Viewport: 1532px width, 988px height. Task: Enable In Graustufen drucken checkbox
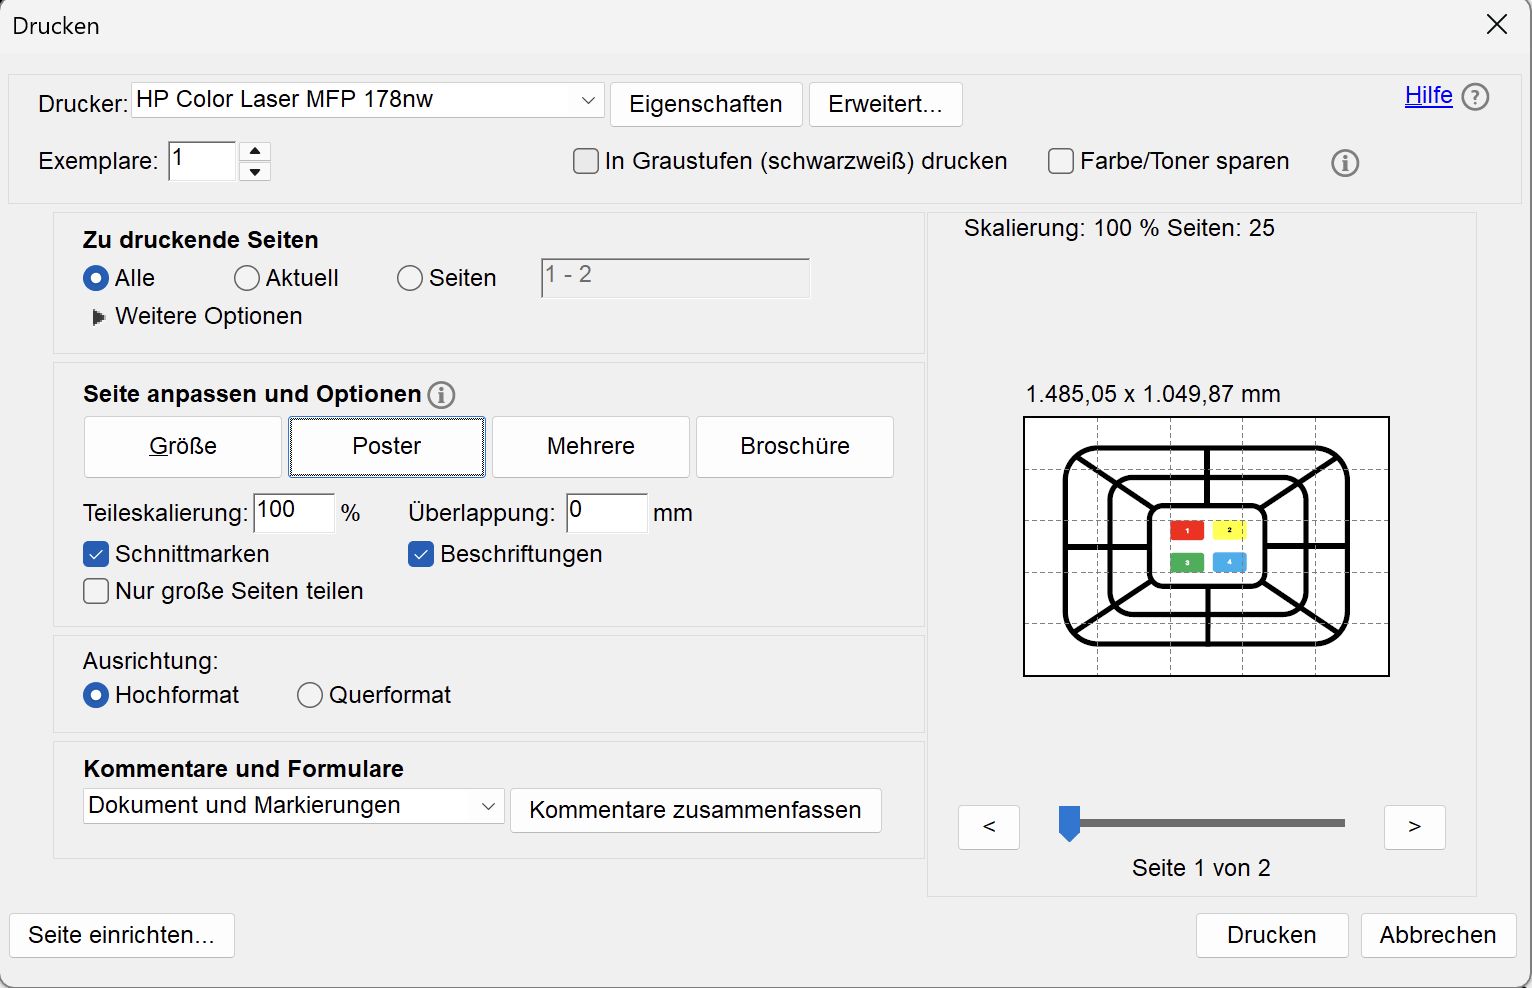586,161
